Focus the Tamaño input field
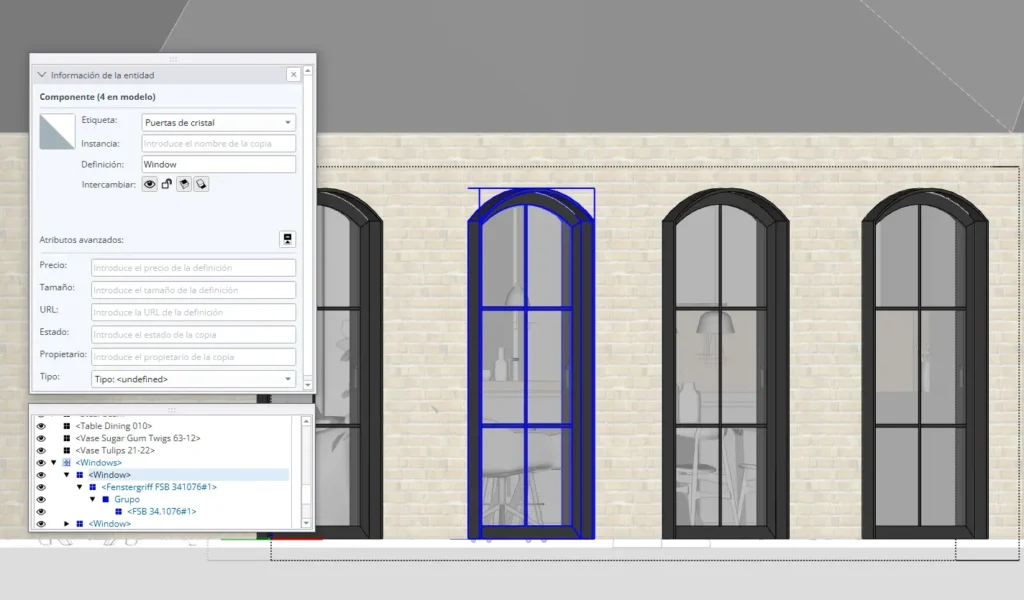This screenshot has width=1024, height=600. 193,290
